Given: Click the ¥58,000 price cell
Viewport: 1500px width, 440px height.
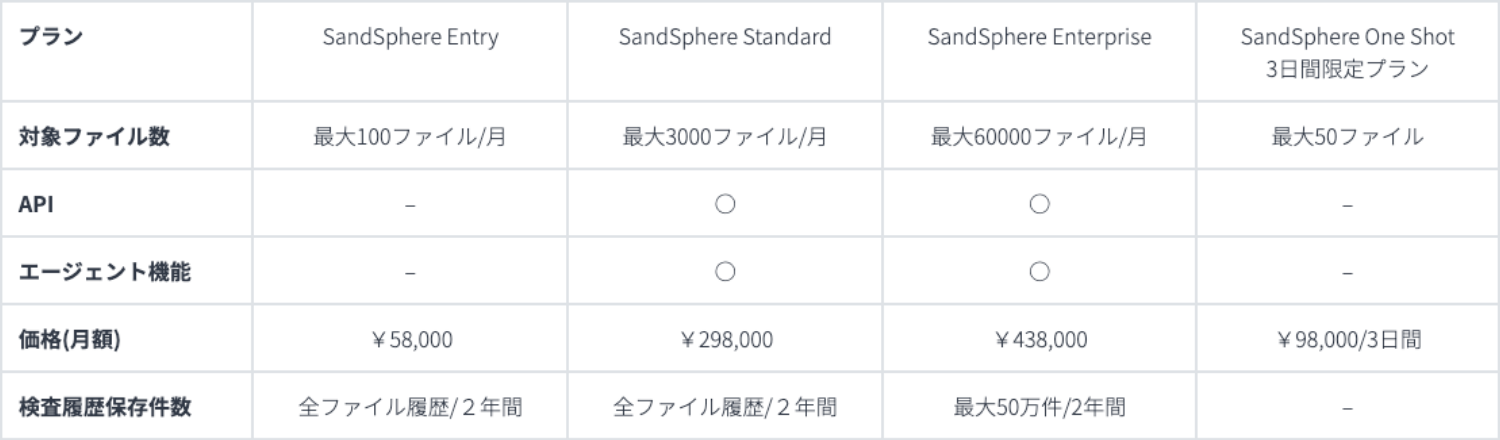Looking at the screenshot, I should (x=410, y=340).
